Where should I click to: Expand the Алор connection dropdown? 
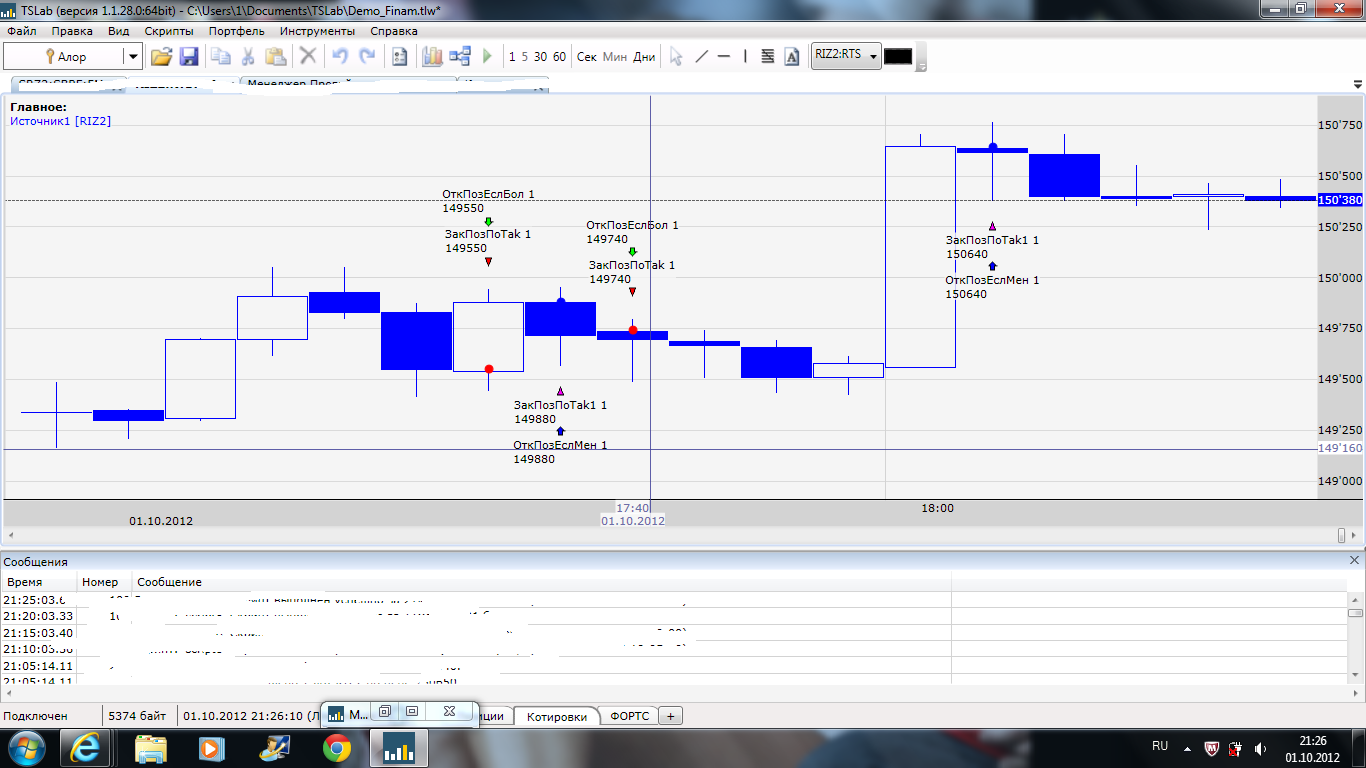coord(132,57)
